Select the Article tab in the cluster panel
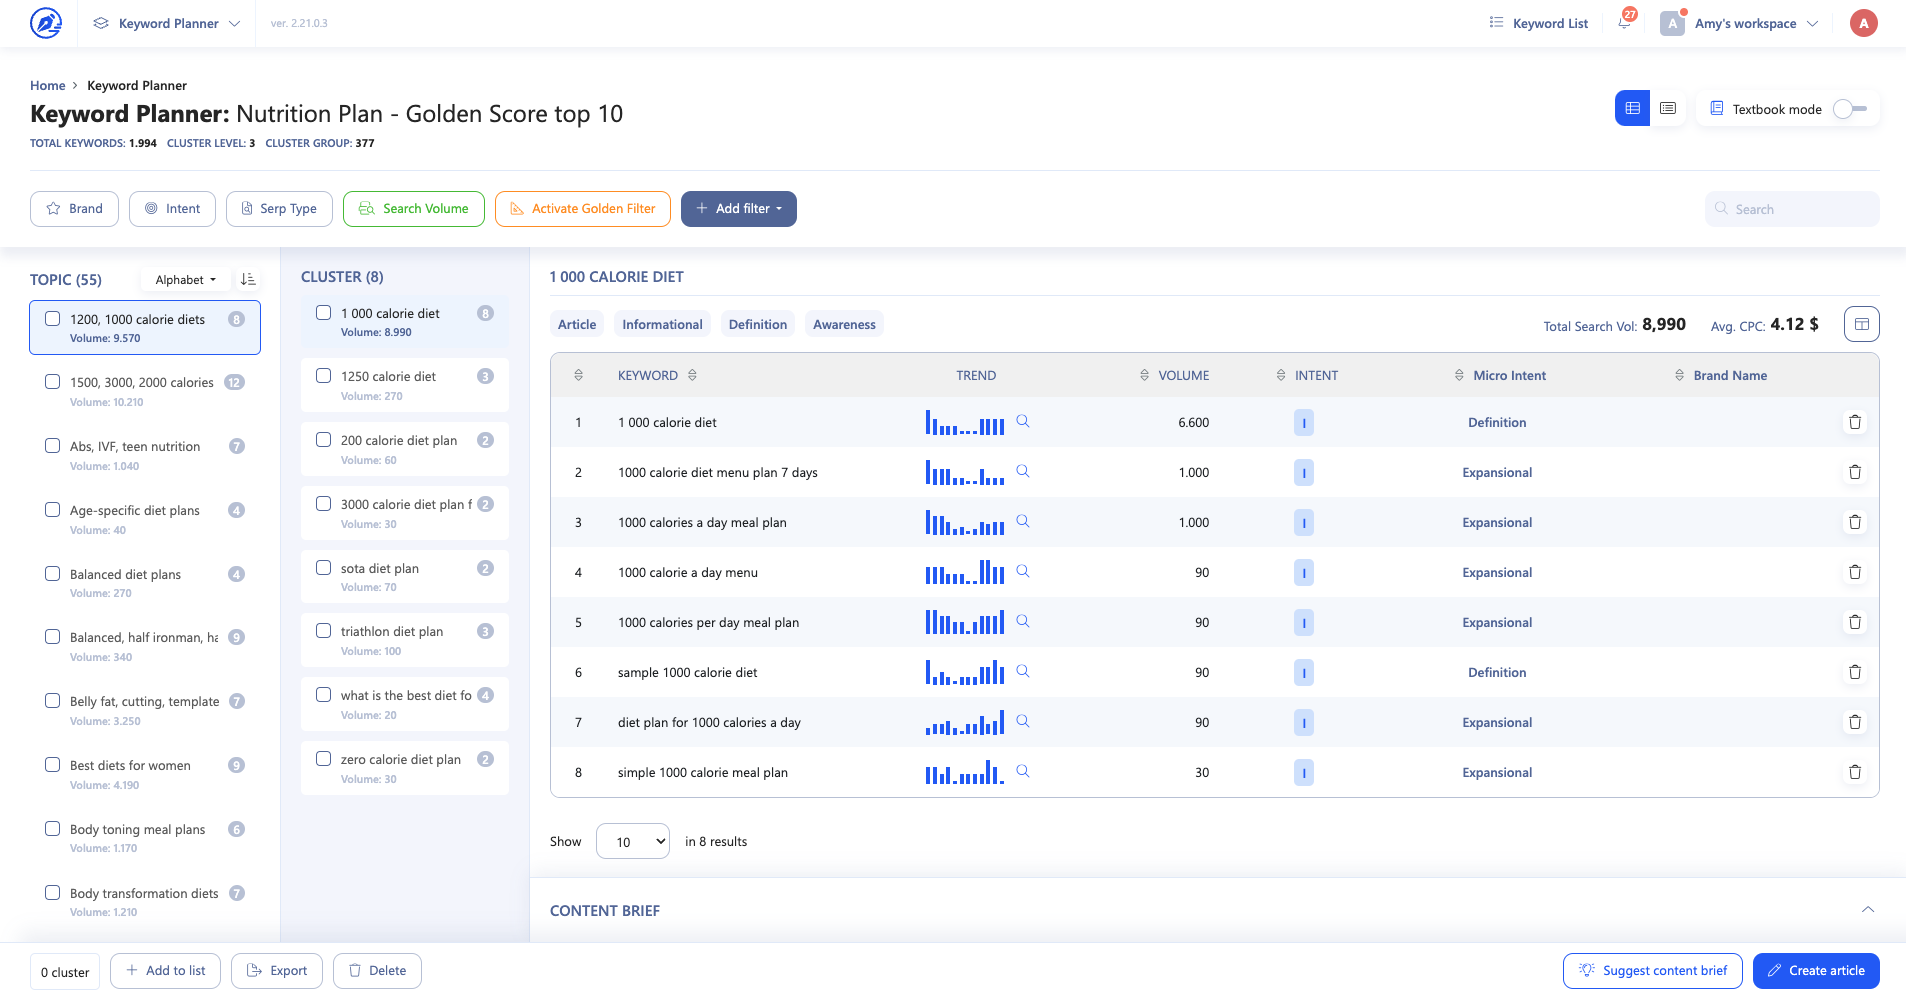Image resolution: width=1906 pixels, height=1000 pixels. click(x=576, y=323)
